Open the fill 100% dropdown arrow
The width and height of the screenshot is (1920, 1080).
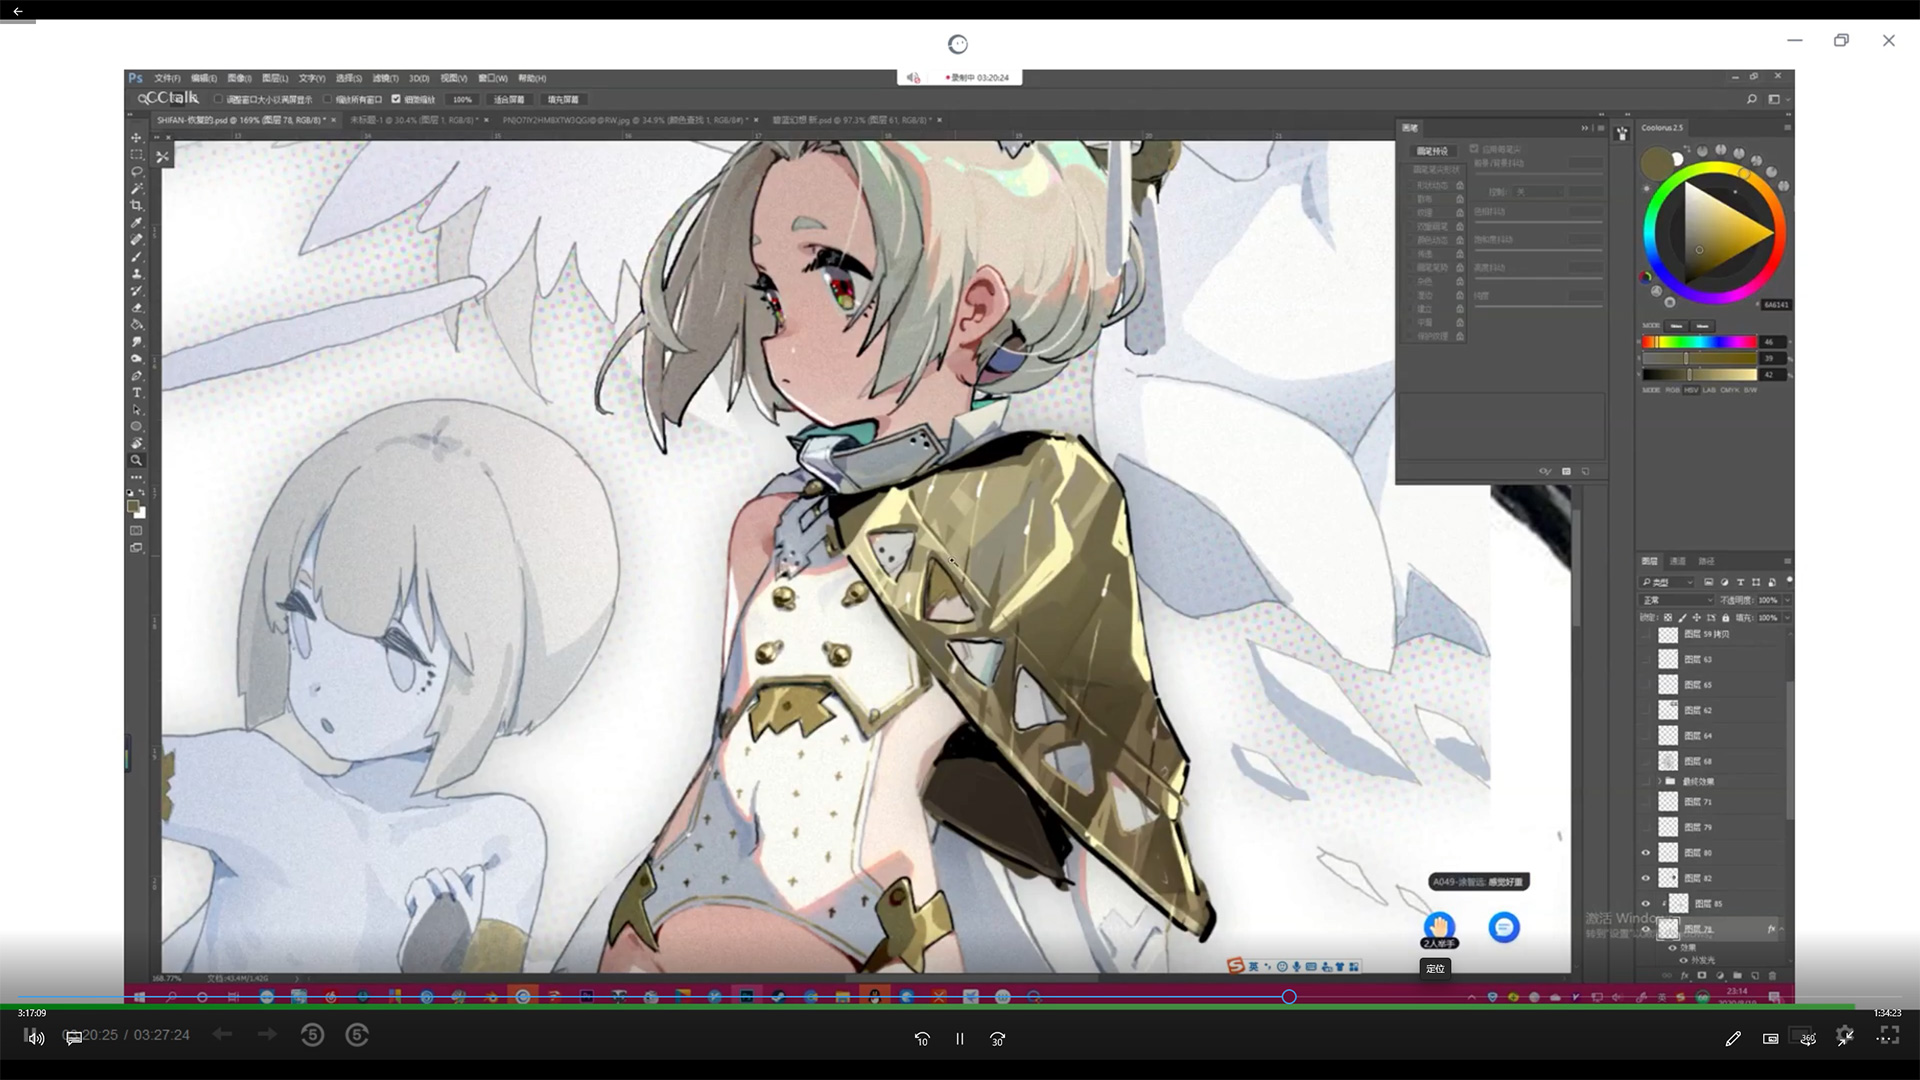tap(1787, 617)
